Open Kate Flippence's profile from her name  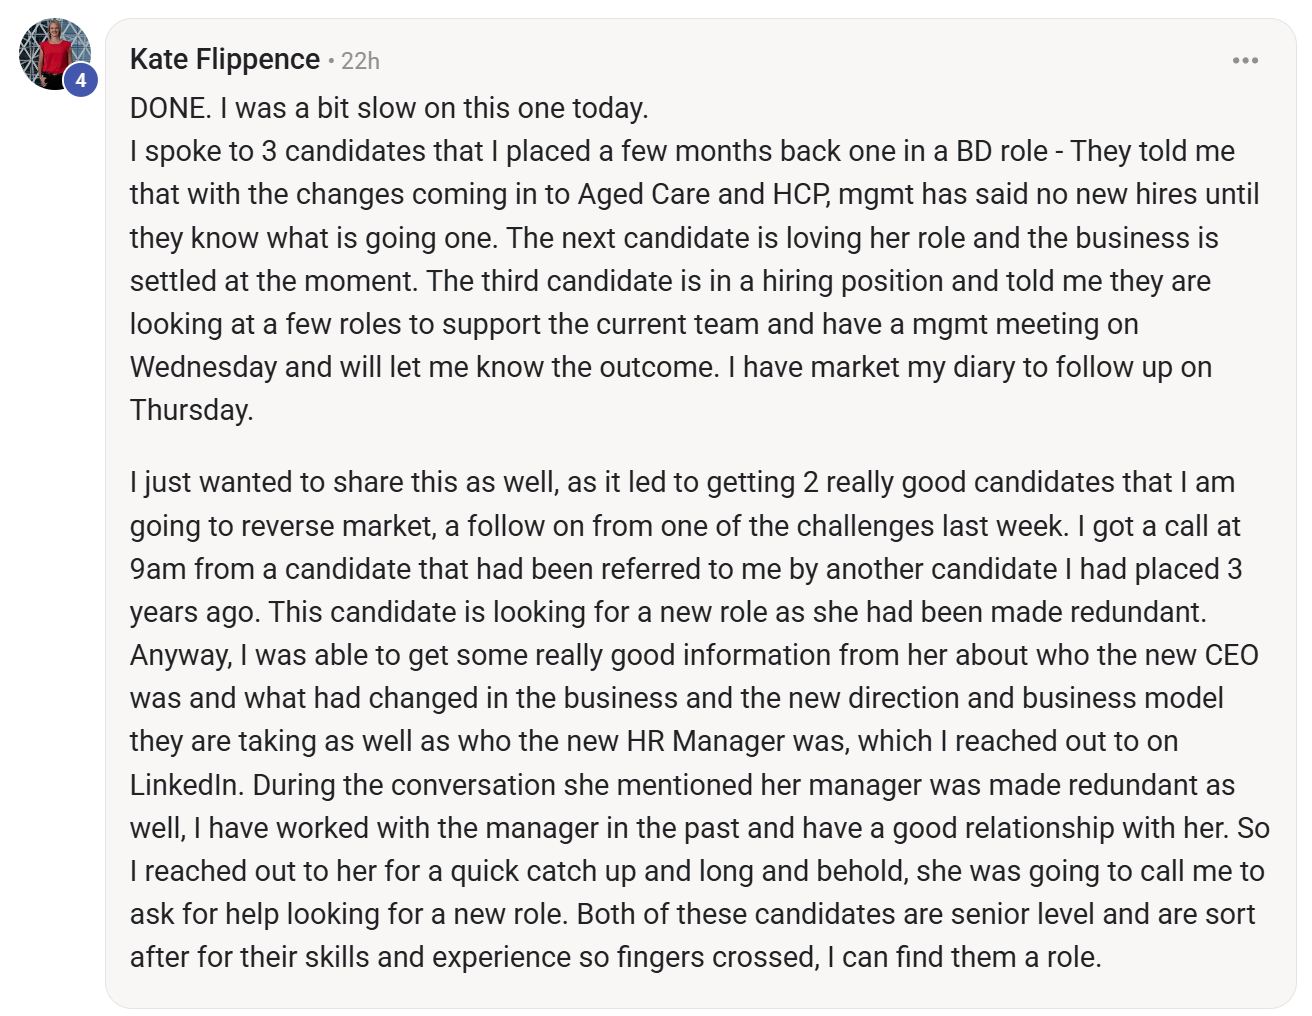pos(225,60)
